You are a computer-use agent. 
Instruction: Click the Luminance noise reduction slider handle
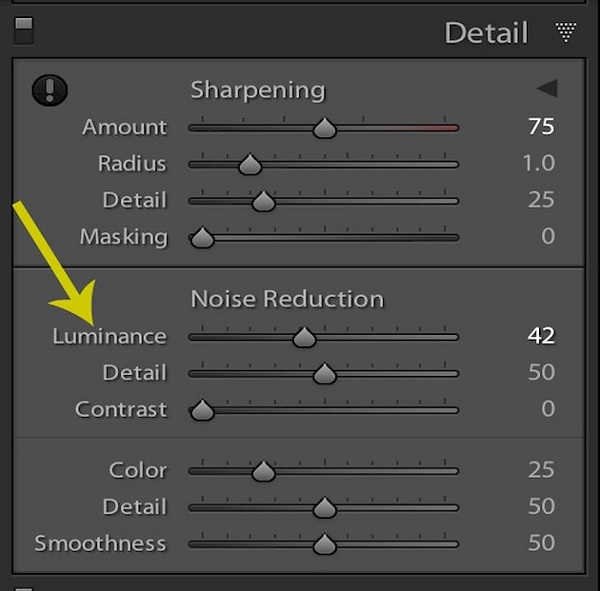tap(304, 338)
